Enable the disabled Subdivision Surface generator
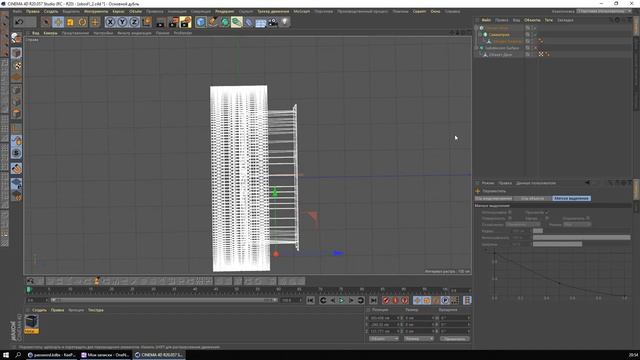Viewport: 640px width, 360px height. [535, 48]
